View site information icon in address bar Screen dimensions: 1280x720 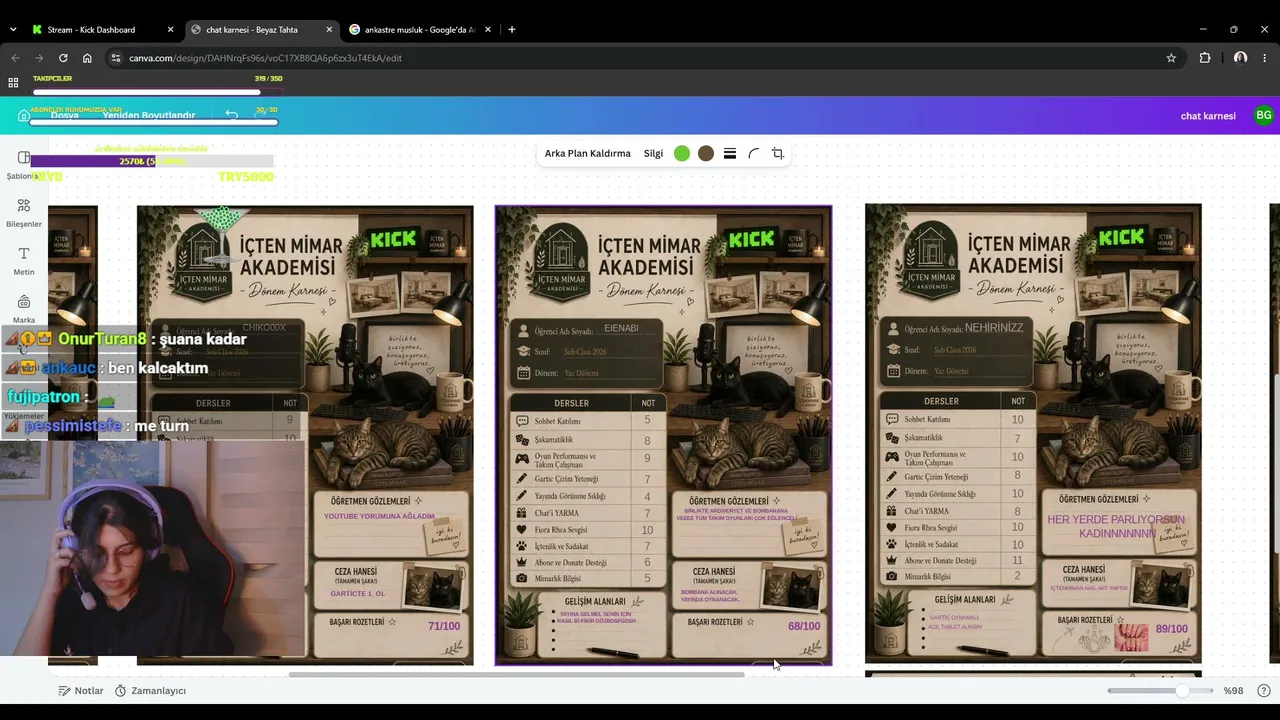(x=116, y=58)
